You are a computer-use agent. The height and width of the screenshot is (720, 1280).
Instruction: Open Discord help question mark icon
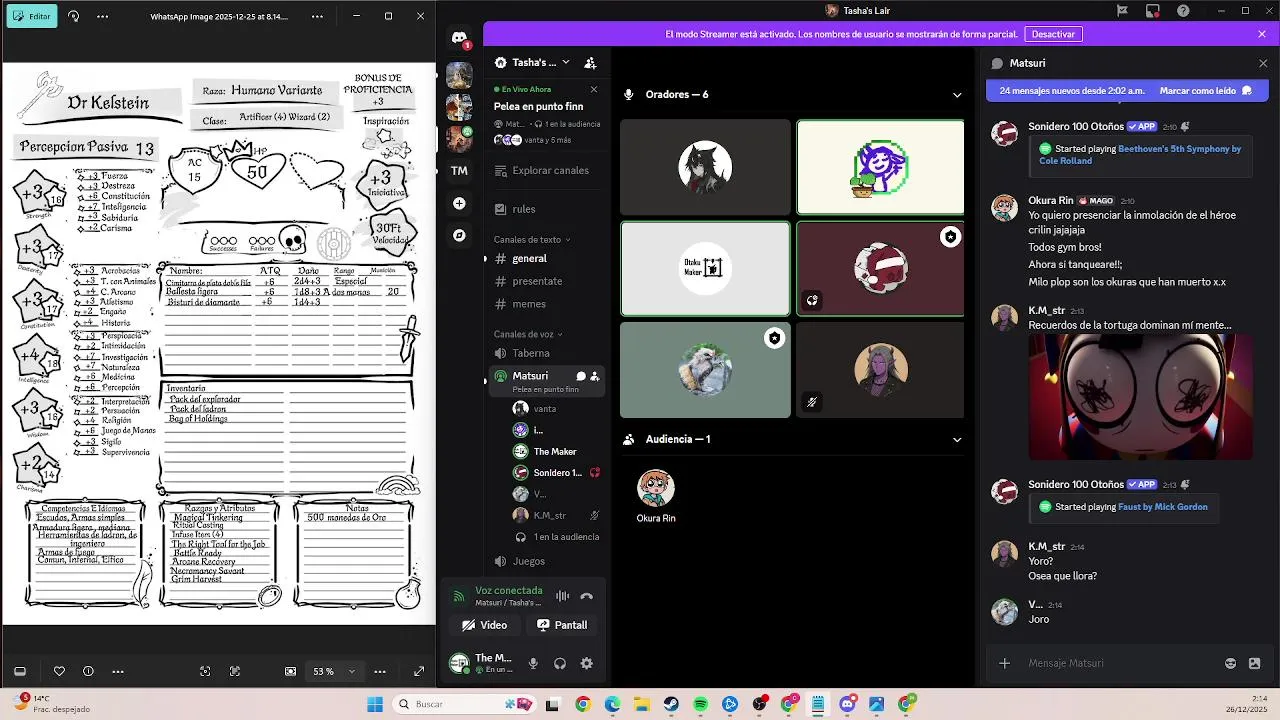[x=1184, y=11]
